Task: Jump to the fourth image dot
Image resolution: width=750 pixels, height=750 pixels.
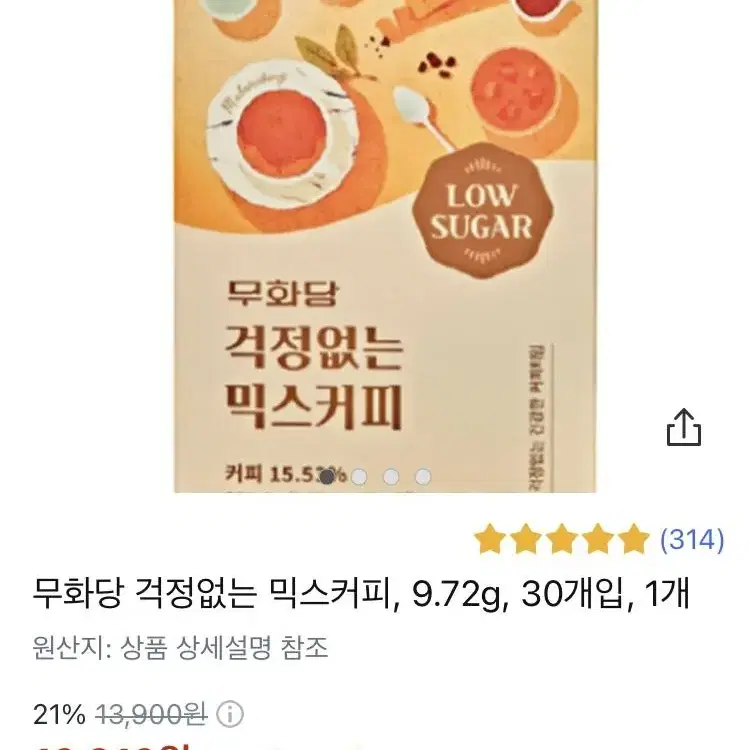Action: coord(423,476)
